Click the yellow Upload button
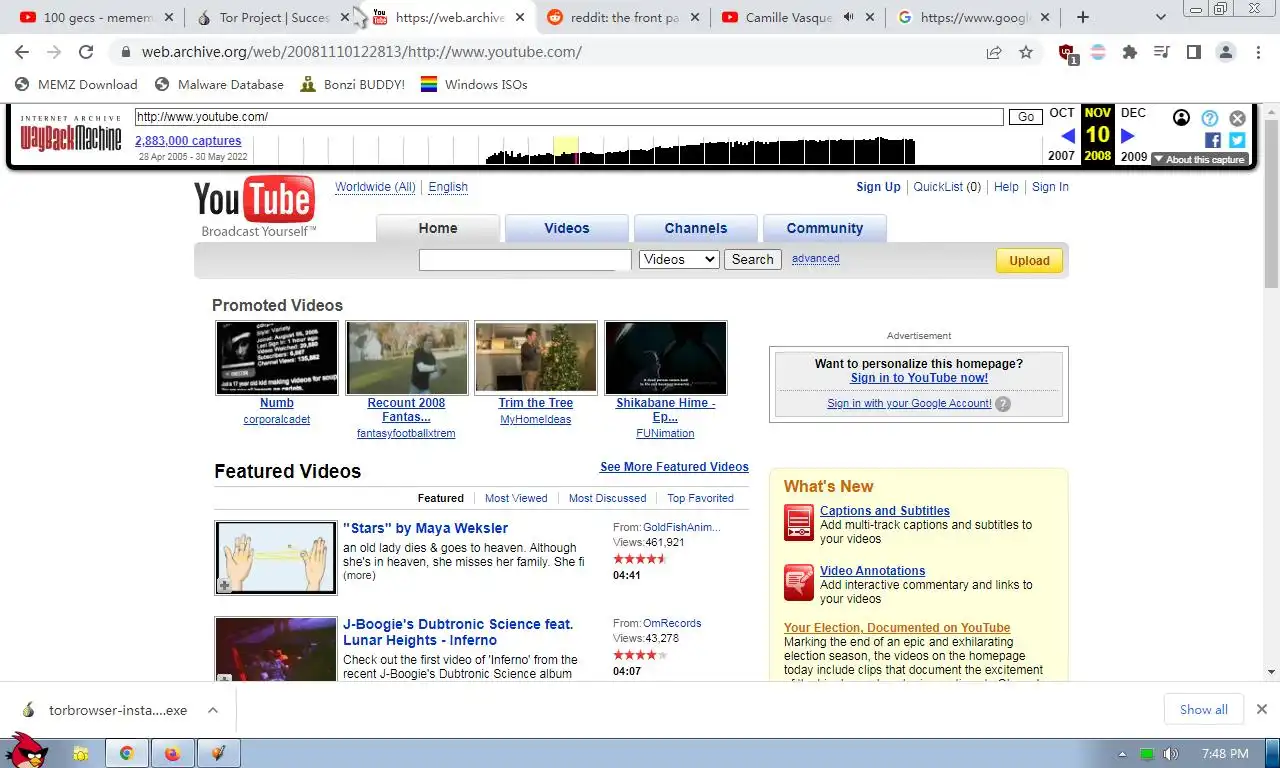 [x=1029, y=260]
